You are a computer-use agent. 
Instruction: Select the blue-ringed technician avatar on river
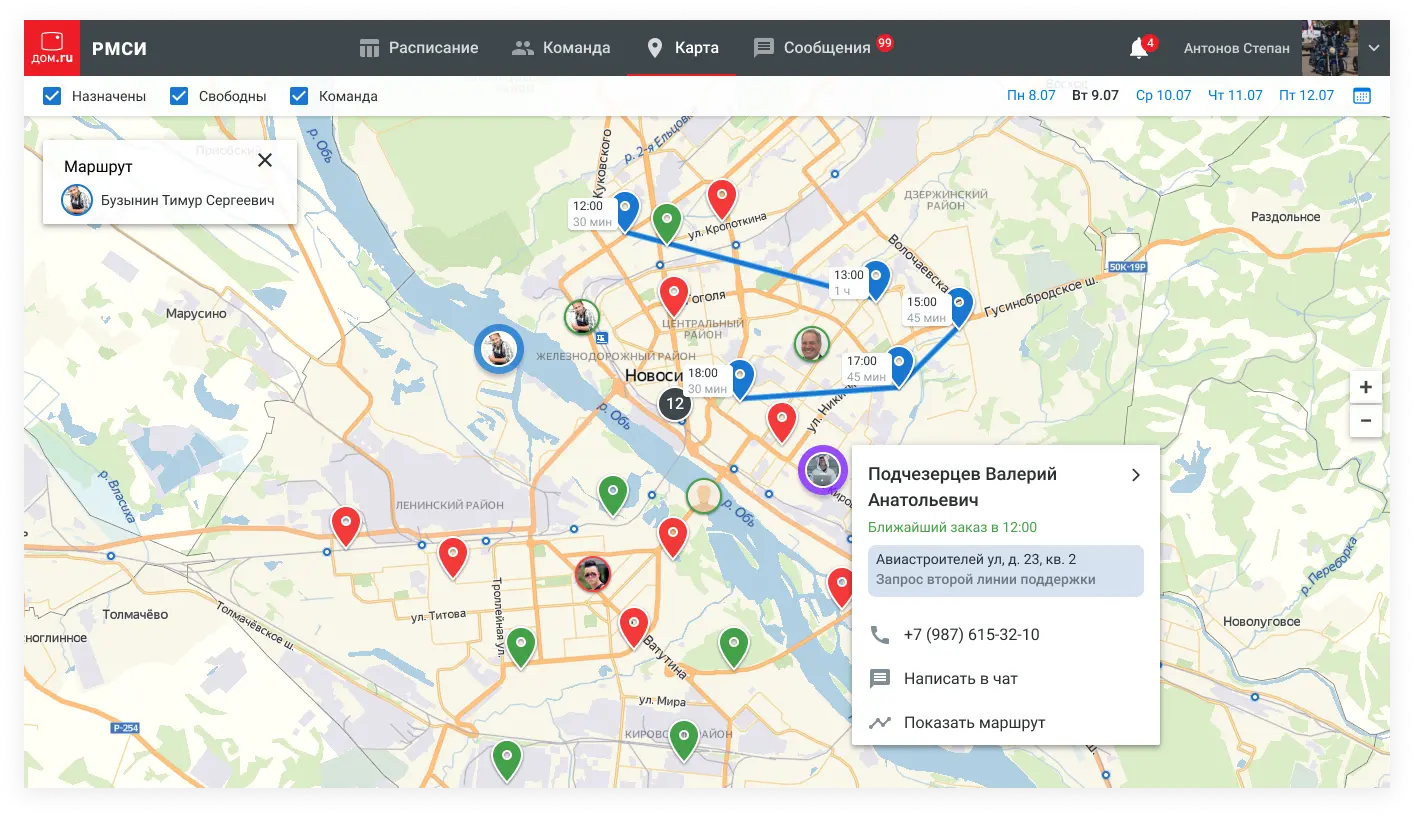click(x=499, y=349)
